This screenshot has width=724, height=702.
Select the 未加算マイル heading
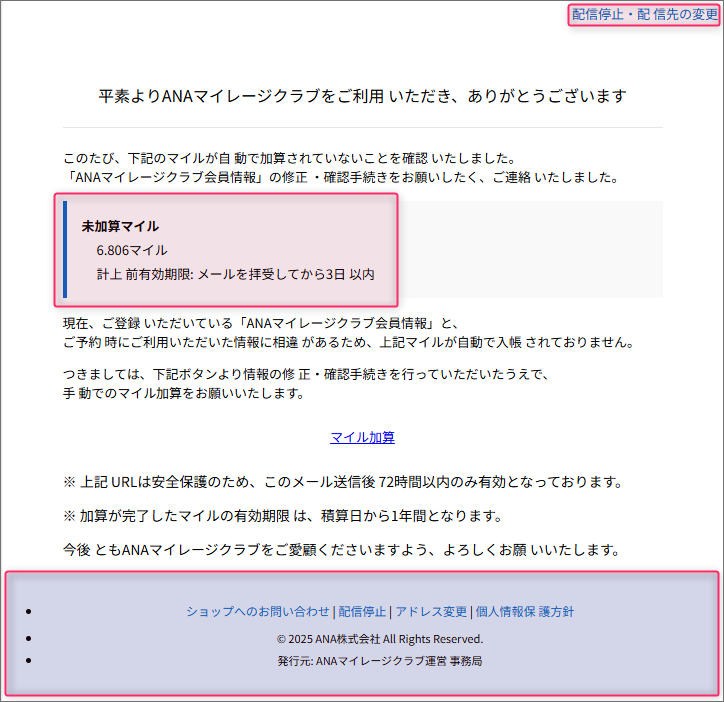[x=120, y=226]
